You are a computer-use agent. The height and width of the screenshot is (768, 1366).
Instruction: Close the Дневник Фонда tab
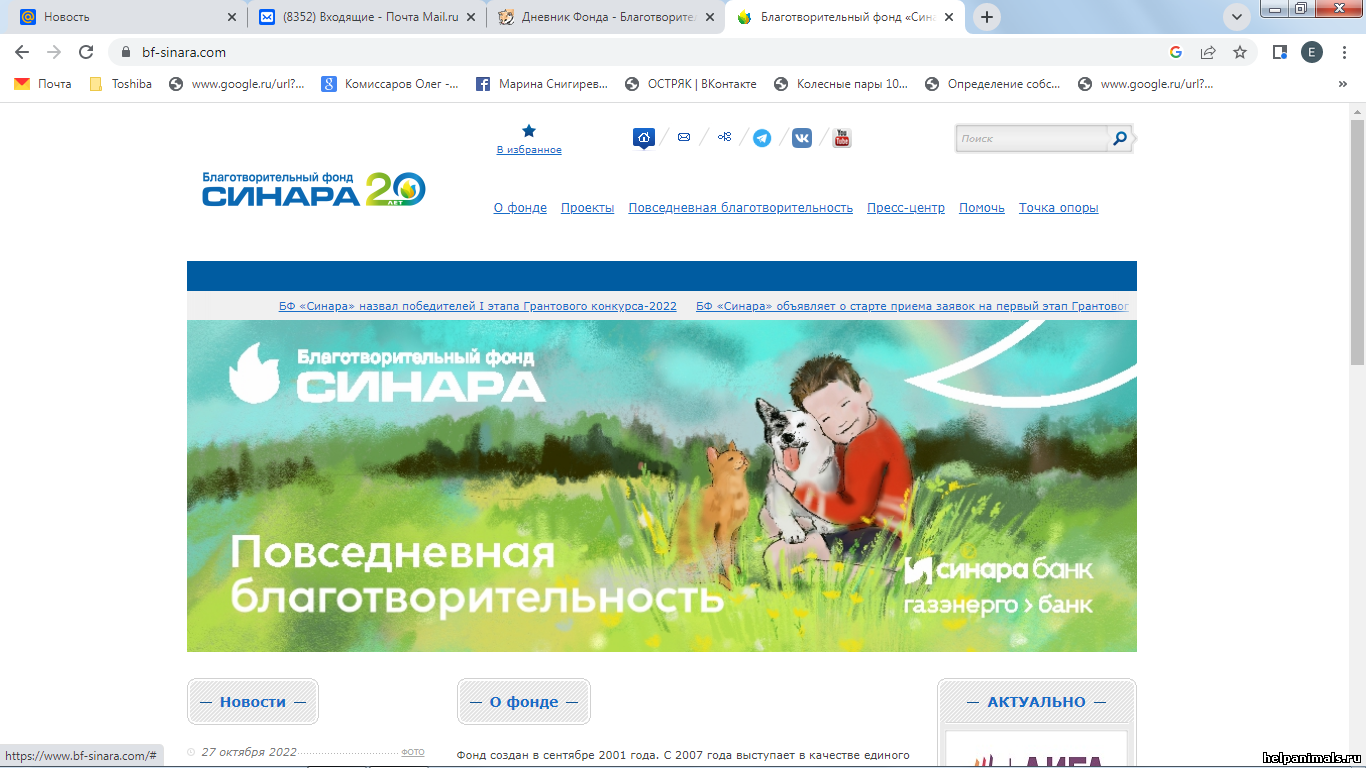pyautogui.click(x=710, y=17)
